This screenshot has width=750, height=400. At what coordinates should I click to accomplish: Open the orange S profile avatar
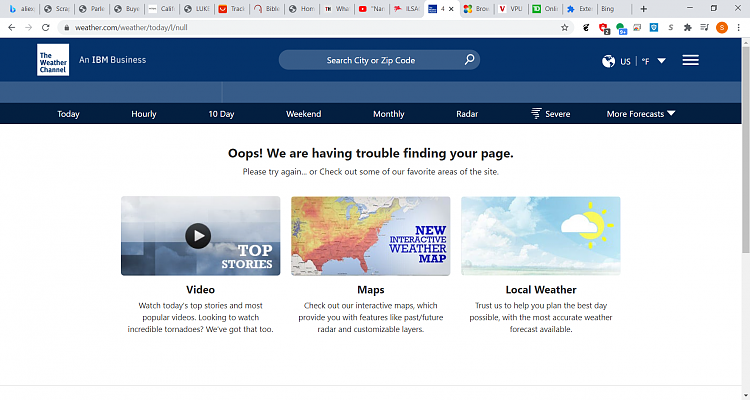722,28
